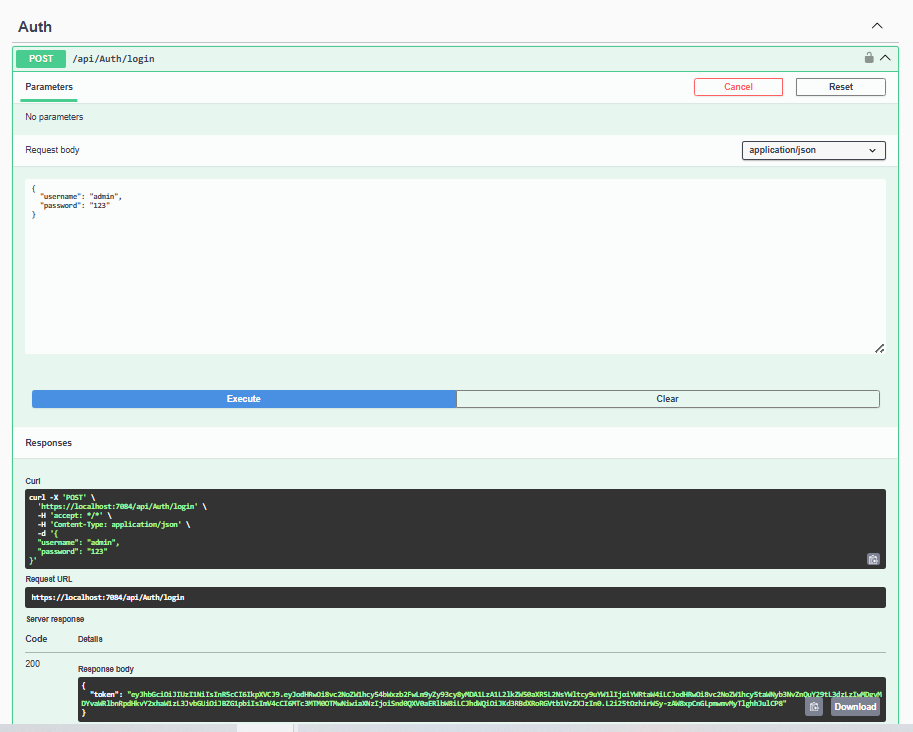913x732 pixels.
Task: Select the Request URL text
Action: click(129, 597)
